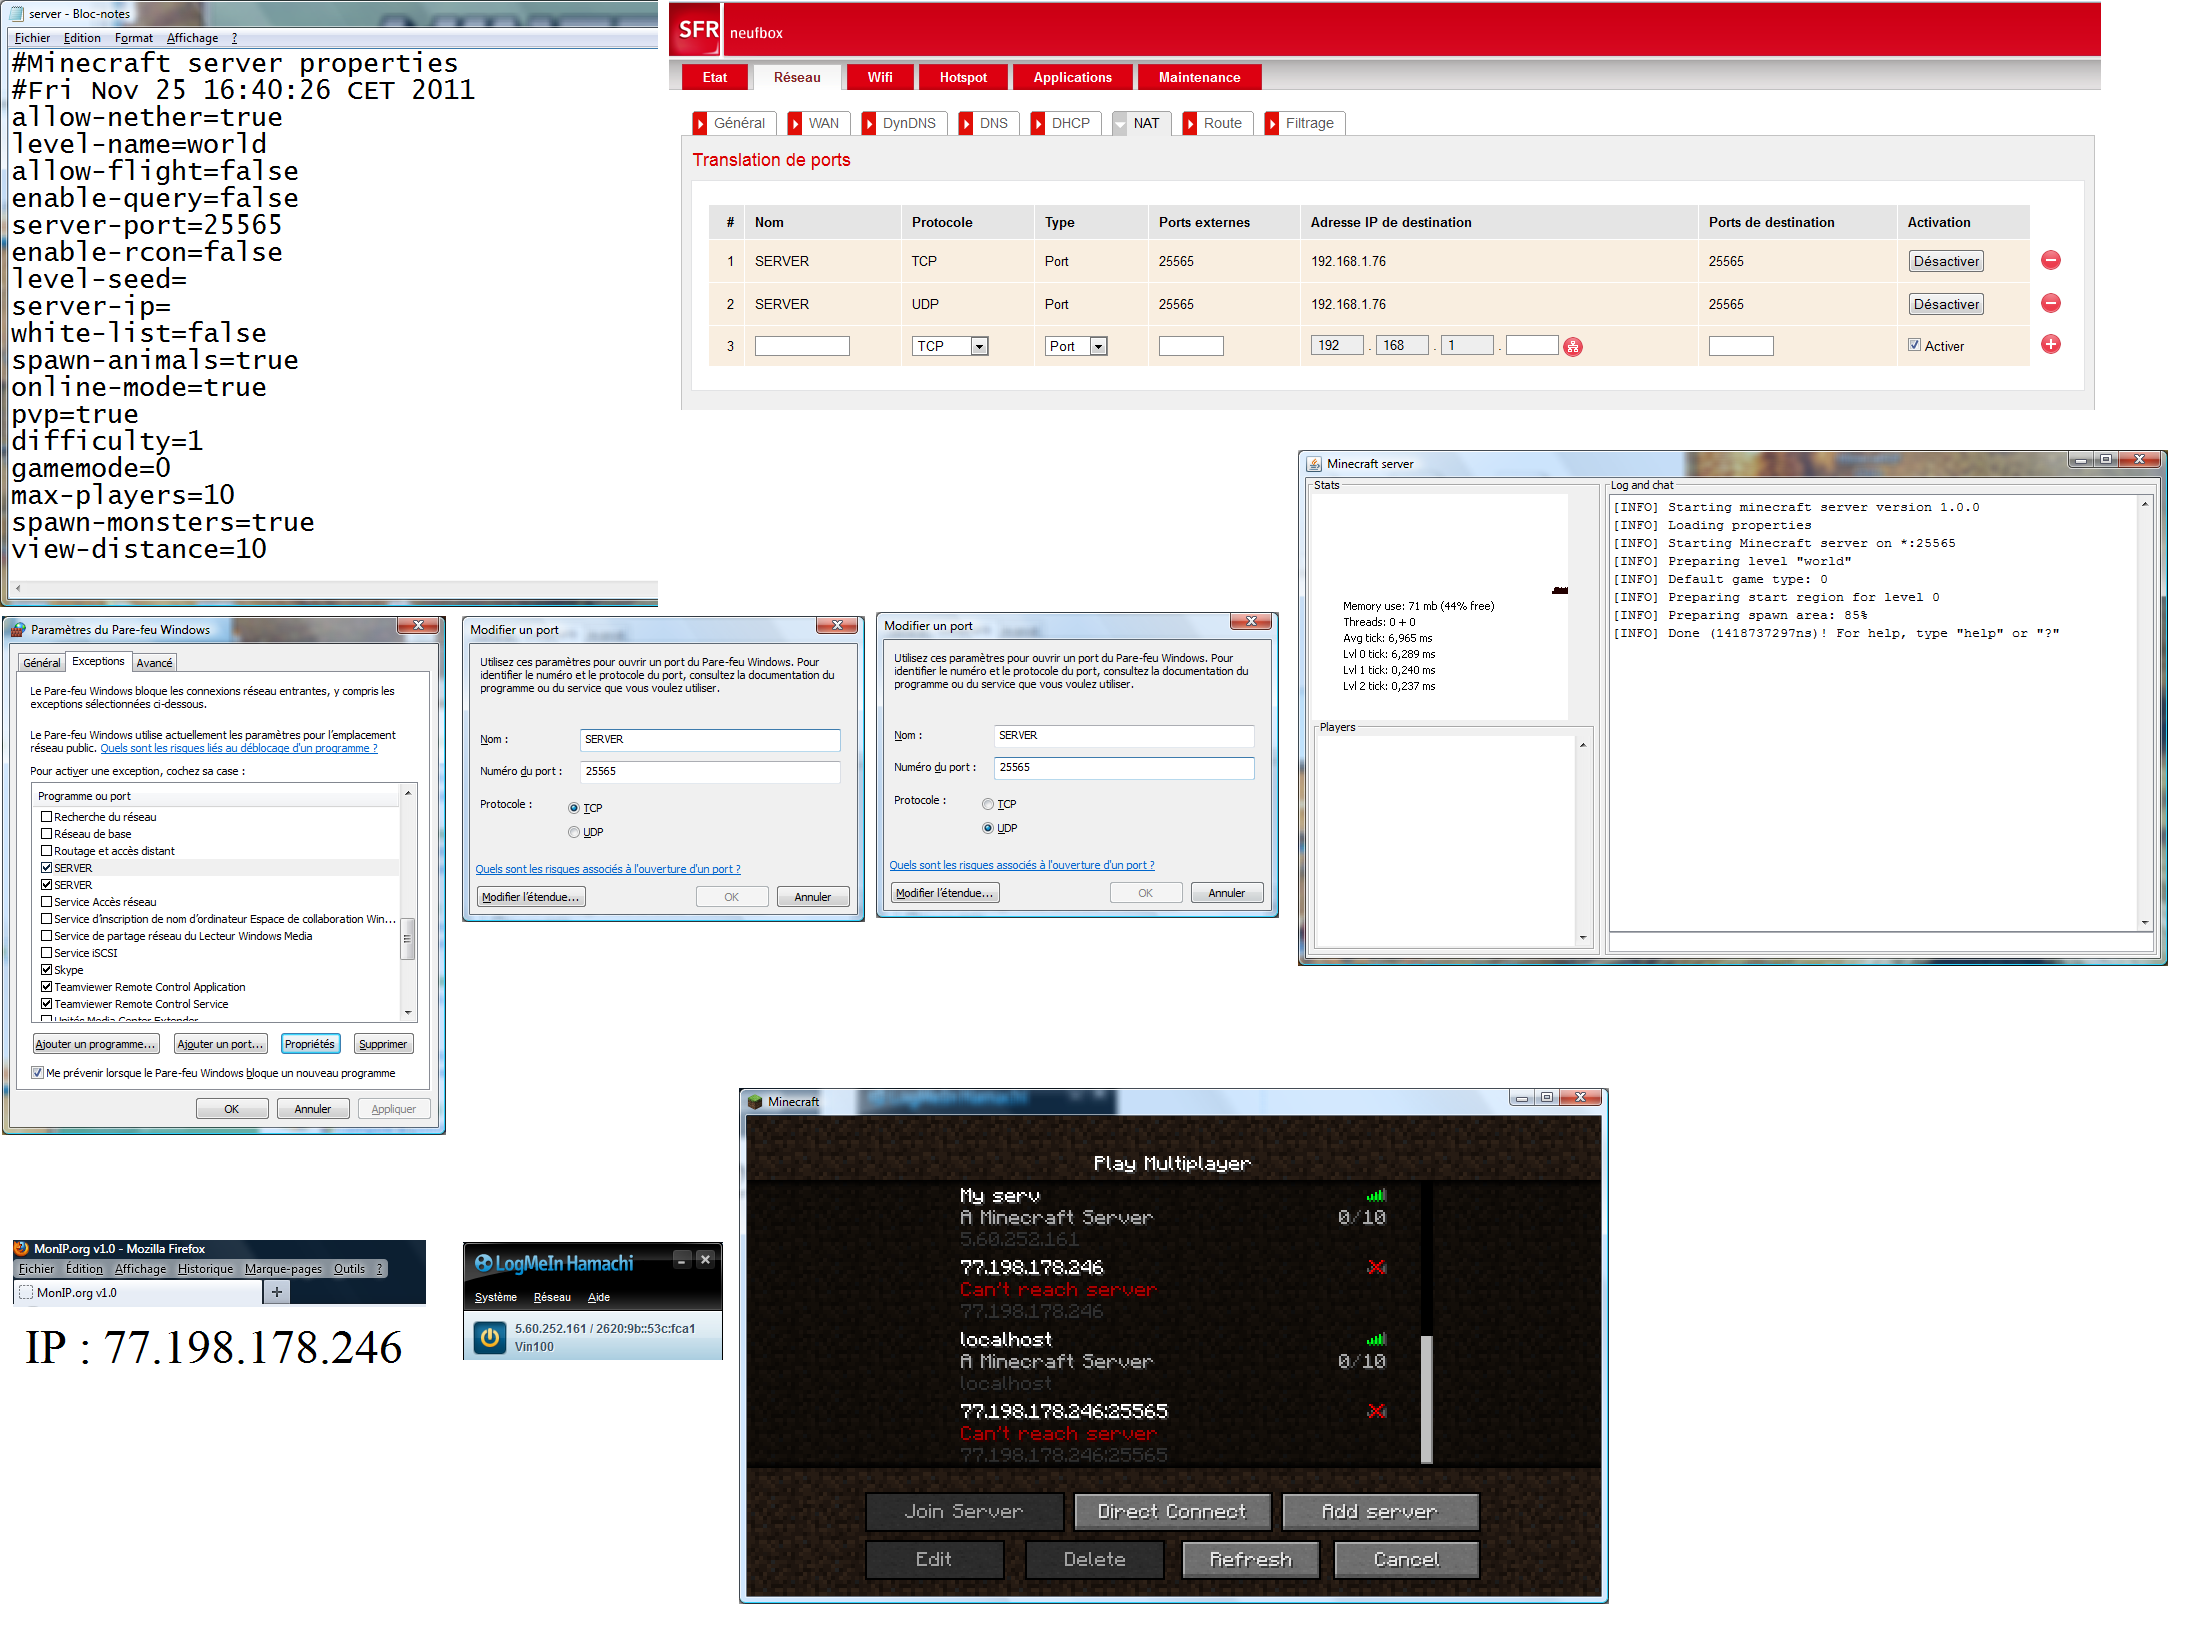Click the SFR logo
Screen dimensions: 2212x1646
coord(697,29)
